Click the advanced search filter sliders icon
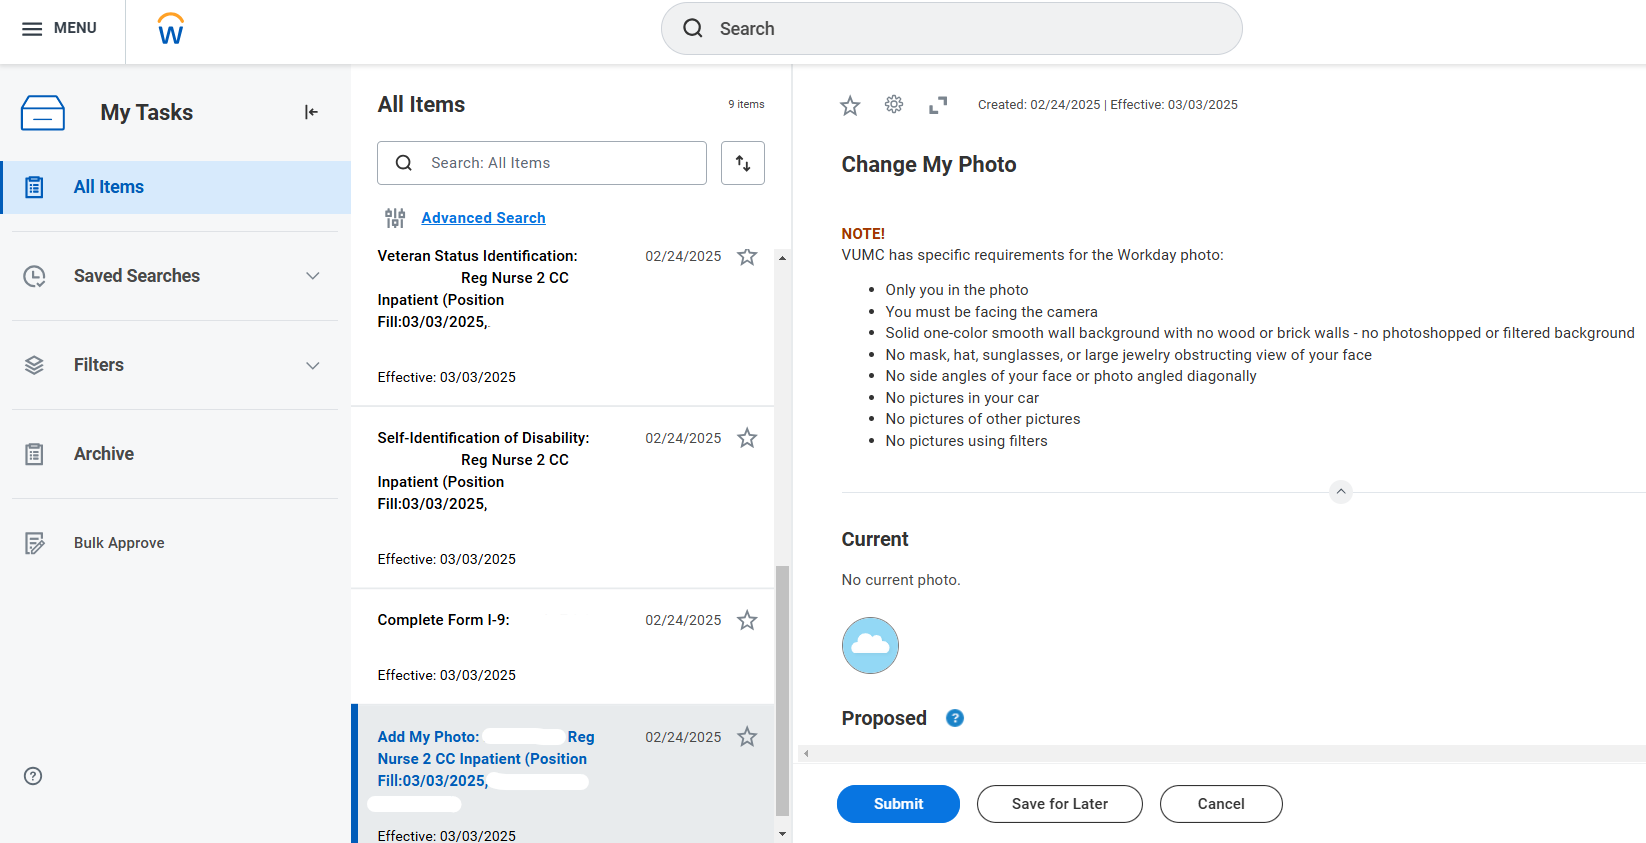This screenshot has height=843, width=1646. (x=395, y=218)
